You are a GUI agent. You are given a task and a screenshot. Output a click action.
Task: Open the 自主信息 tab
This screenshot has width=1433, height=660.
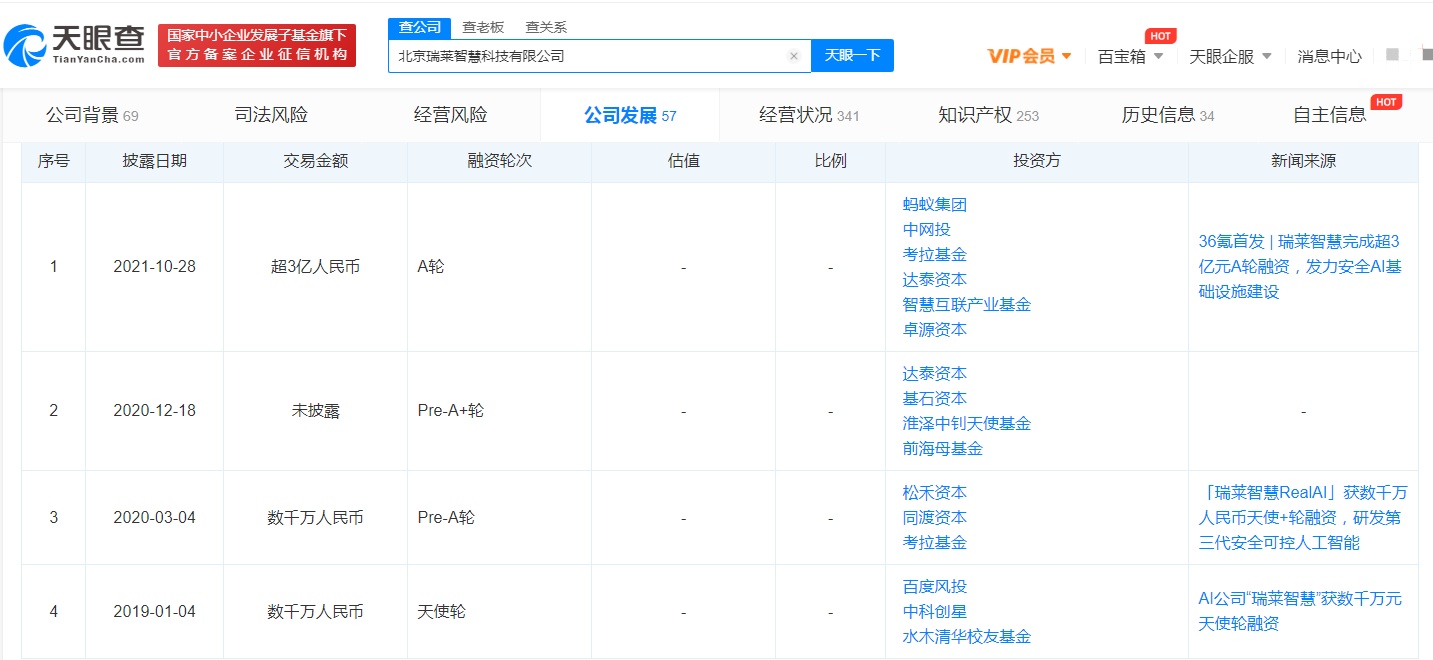pyautogui.click(x=1329, y=115)
